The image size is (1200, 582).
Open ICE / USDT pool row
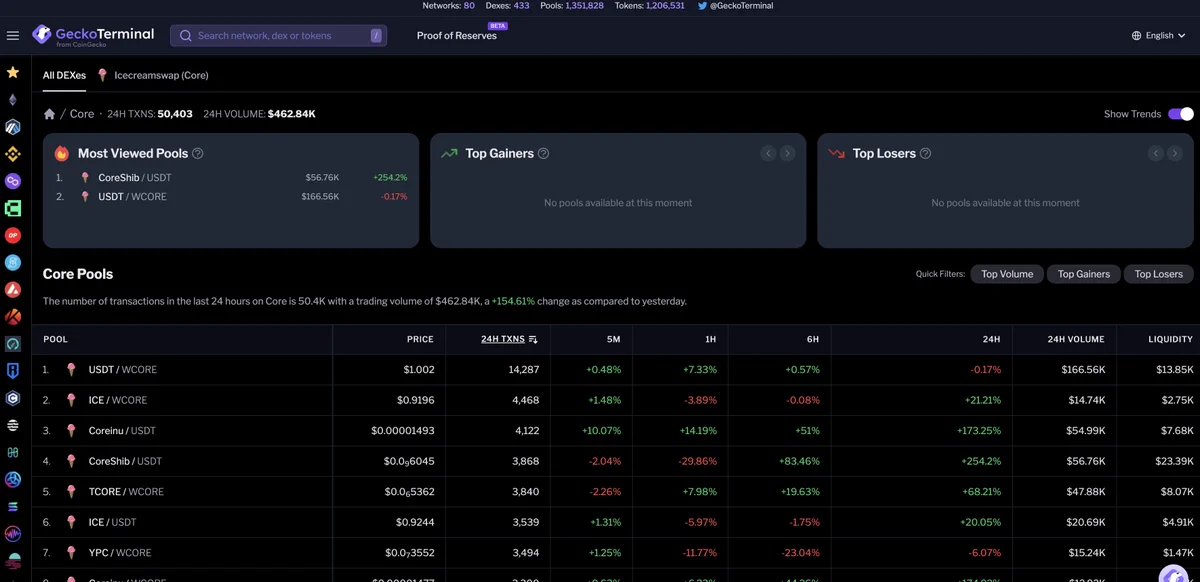click(615, 522)
